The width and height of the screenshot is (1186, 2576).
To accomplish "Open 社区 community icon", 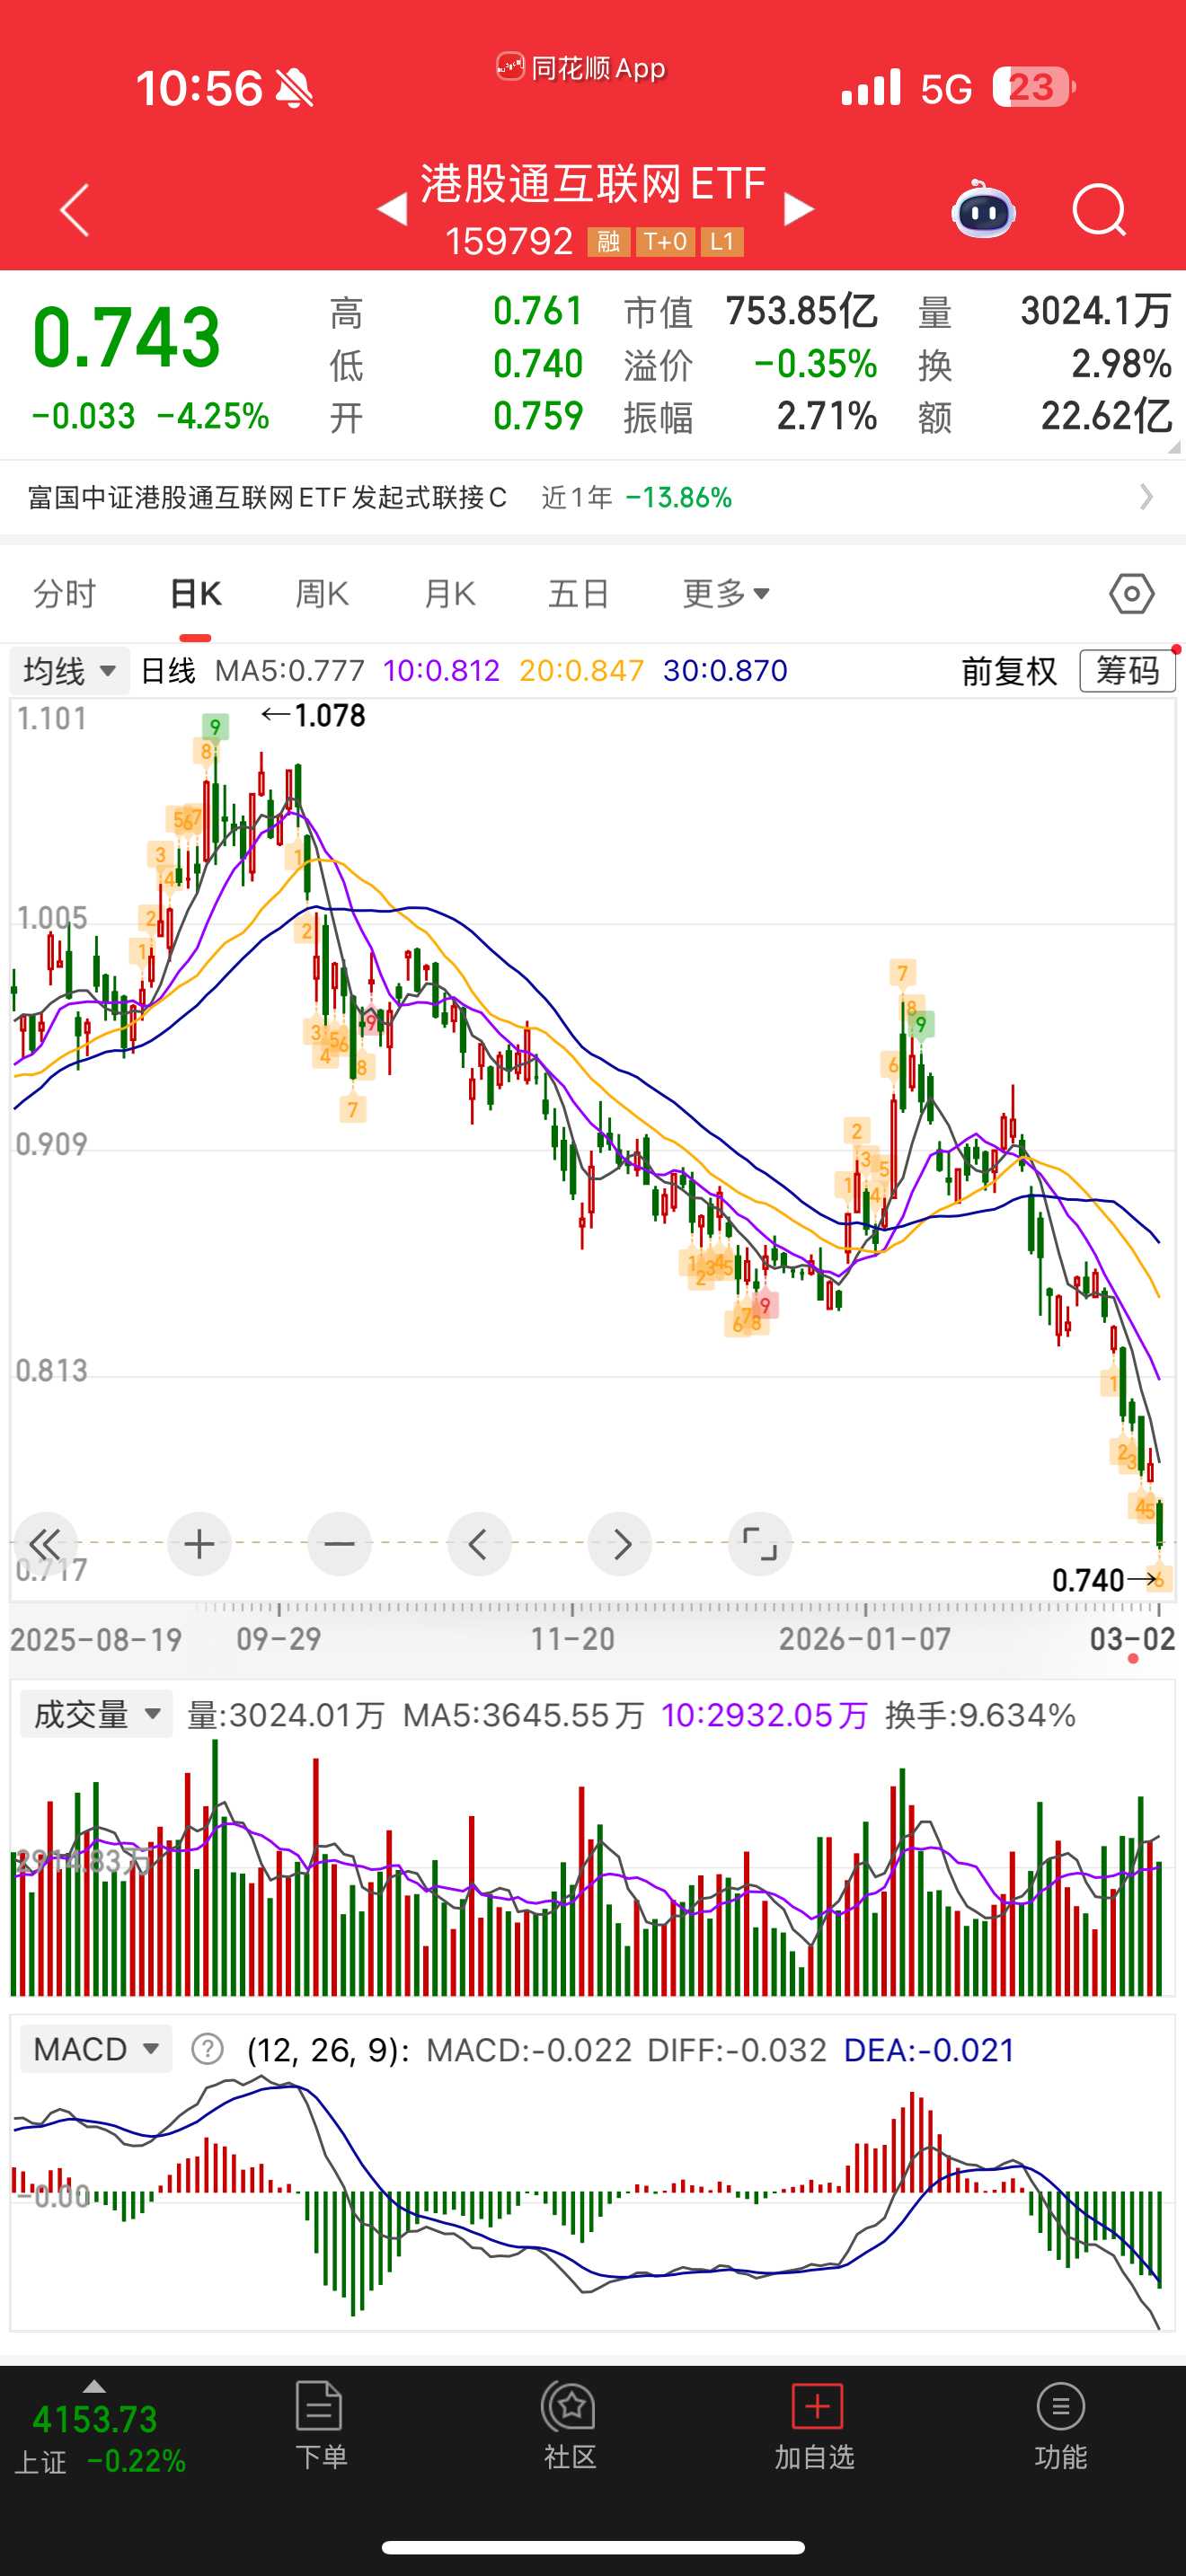I will click(x=570, y=2425).
